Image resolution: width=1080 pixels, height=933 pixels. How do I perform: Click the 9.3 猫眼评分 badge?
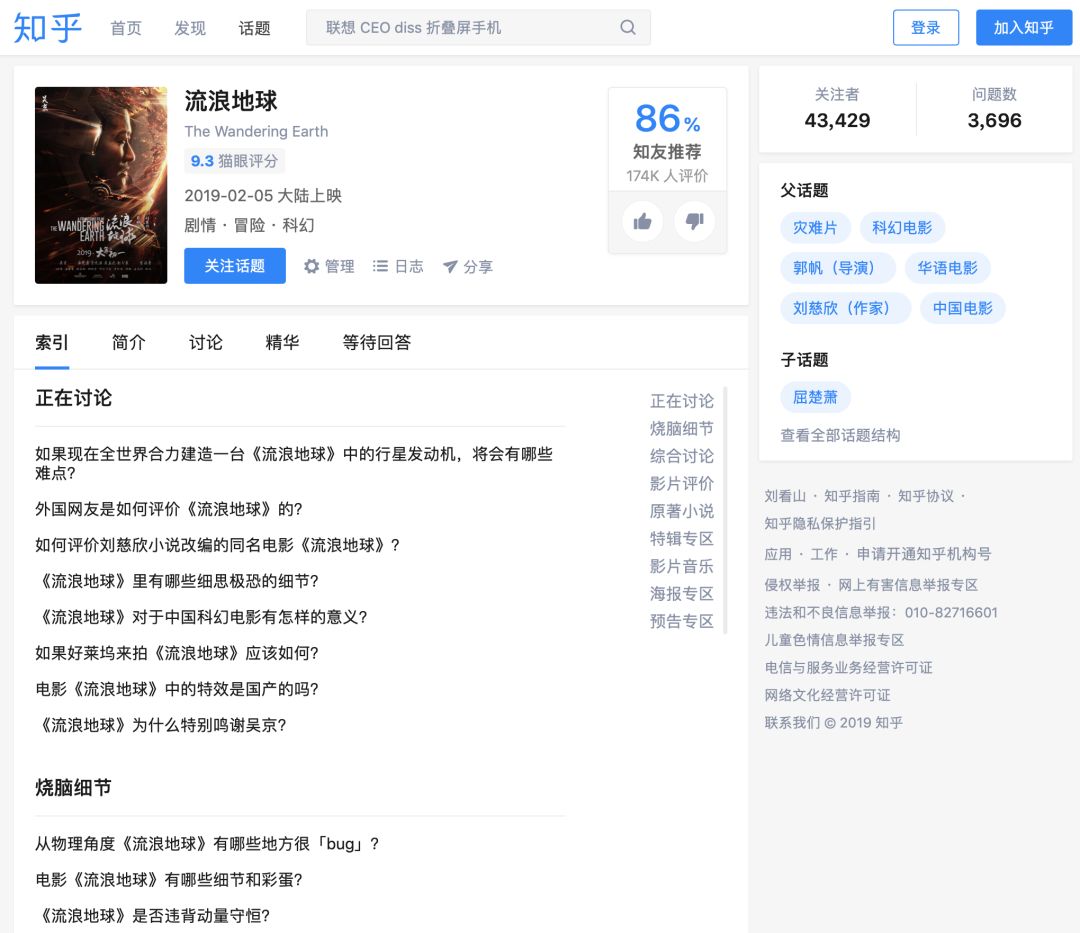click(x=234, y=161)
